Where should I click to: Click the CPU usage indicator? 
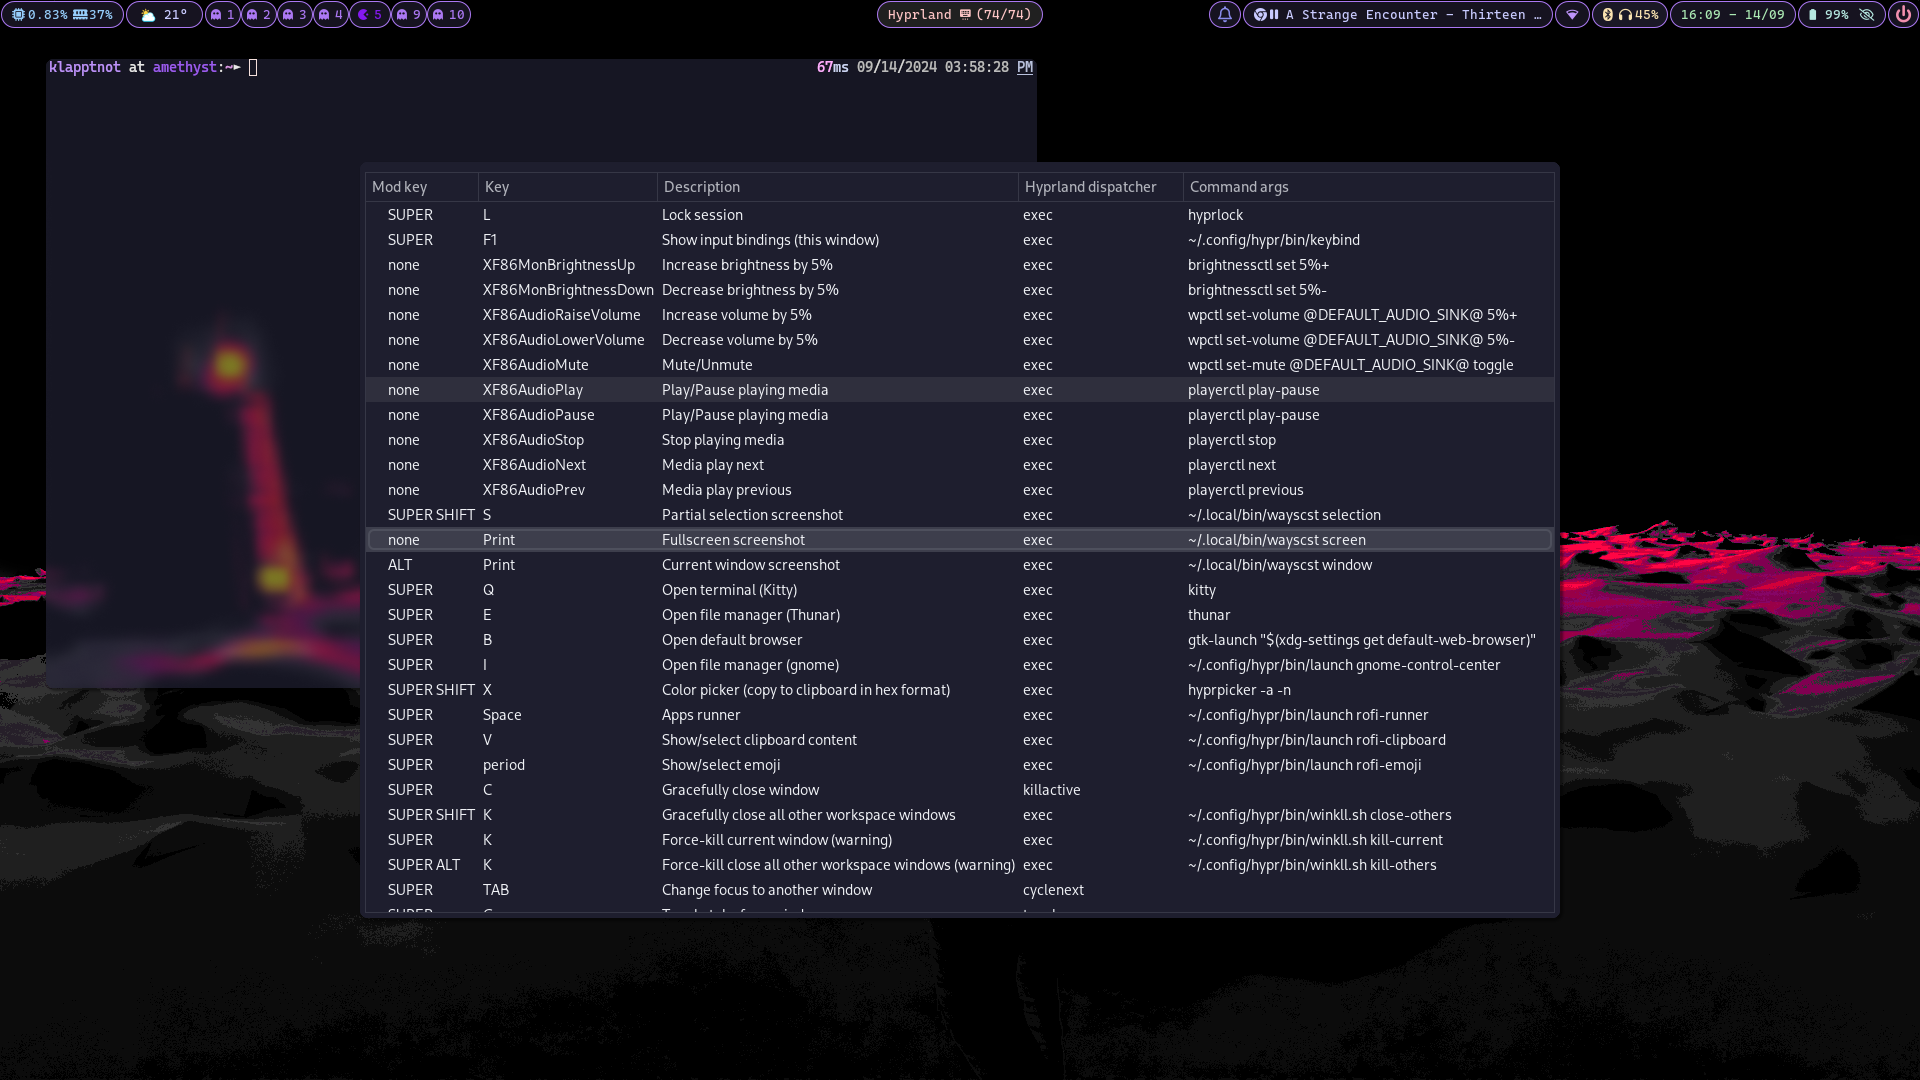coord(40,15)
